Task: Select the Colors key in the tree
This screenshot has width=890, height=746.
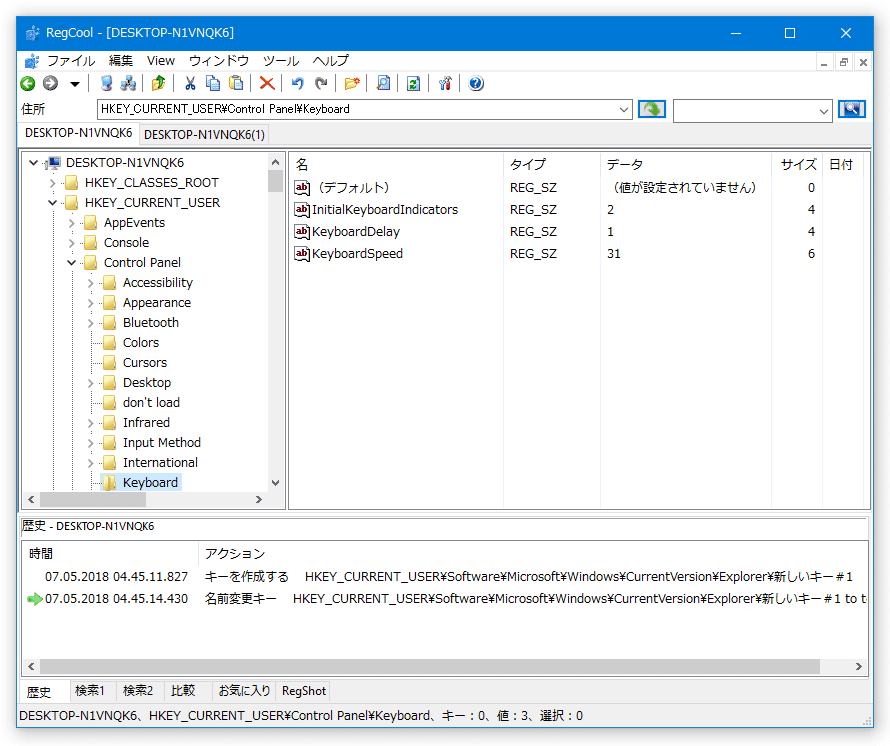Action: click(x=141, y=343)
